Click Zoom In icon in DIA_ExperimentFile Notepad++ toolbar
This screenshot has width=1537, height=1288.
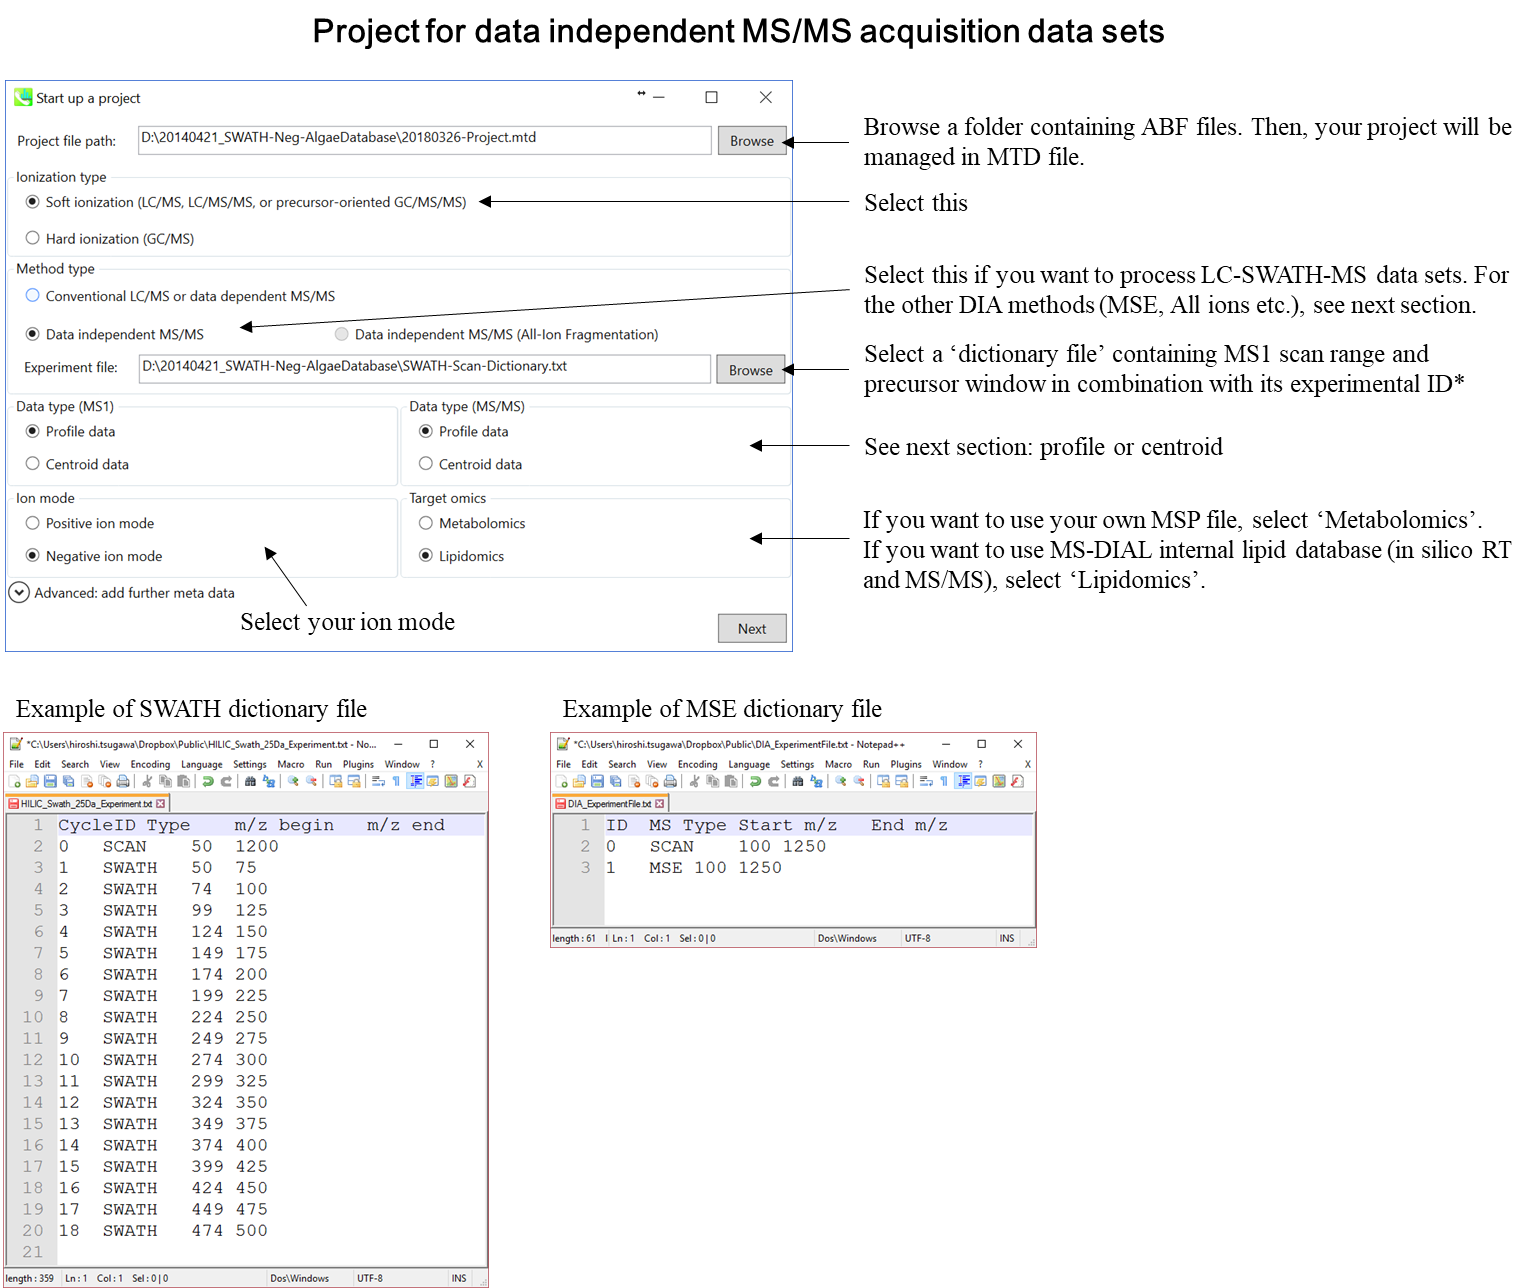[841, 781]
